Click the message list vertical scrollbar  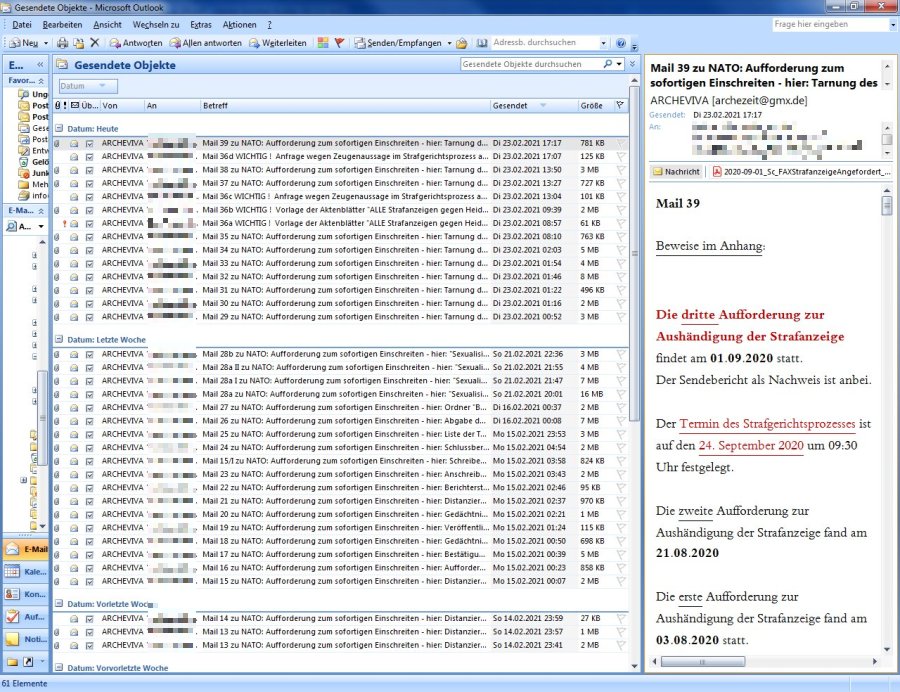click(634, 373)
